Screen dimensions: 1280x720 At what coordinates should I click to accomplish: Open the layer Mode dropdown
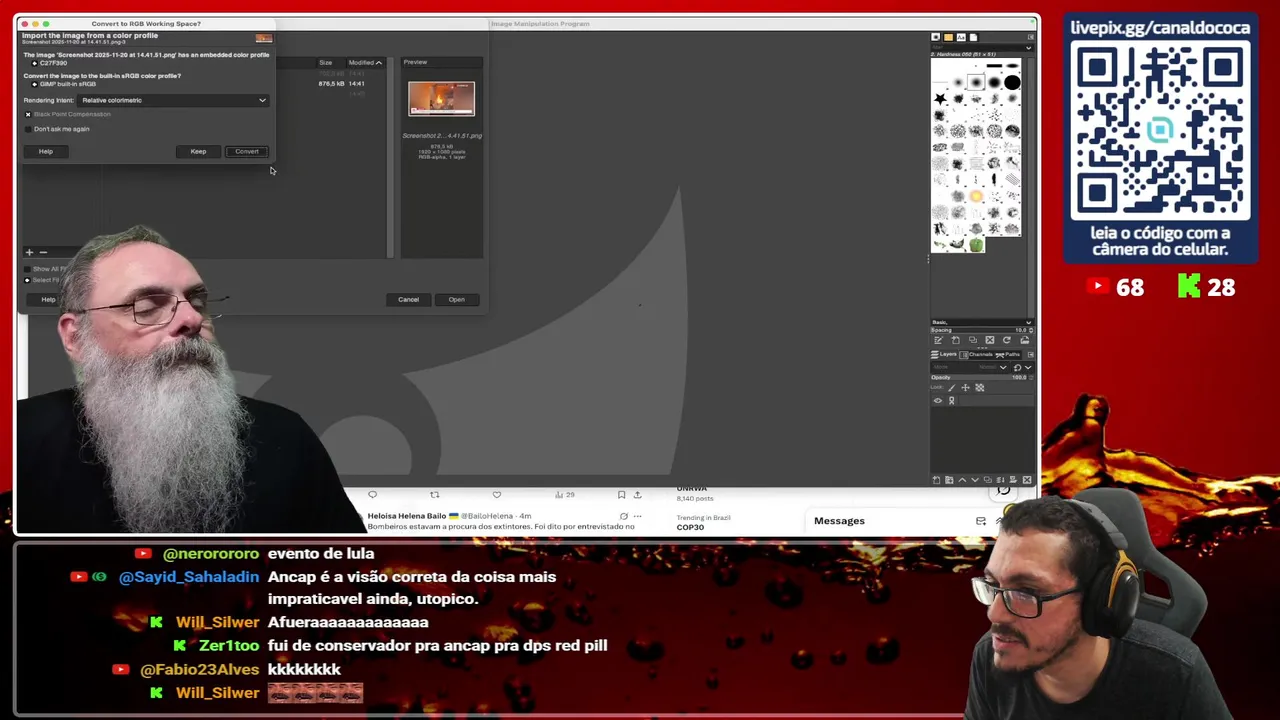click(x=969, y=367)
